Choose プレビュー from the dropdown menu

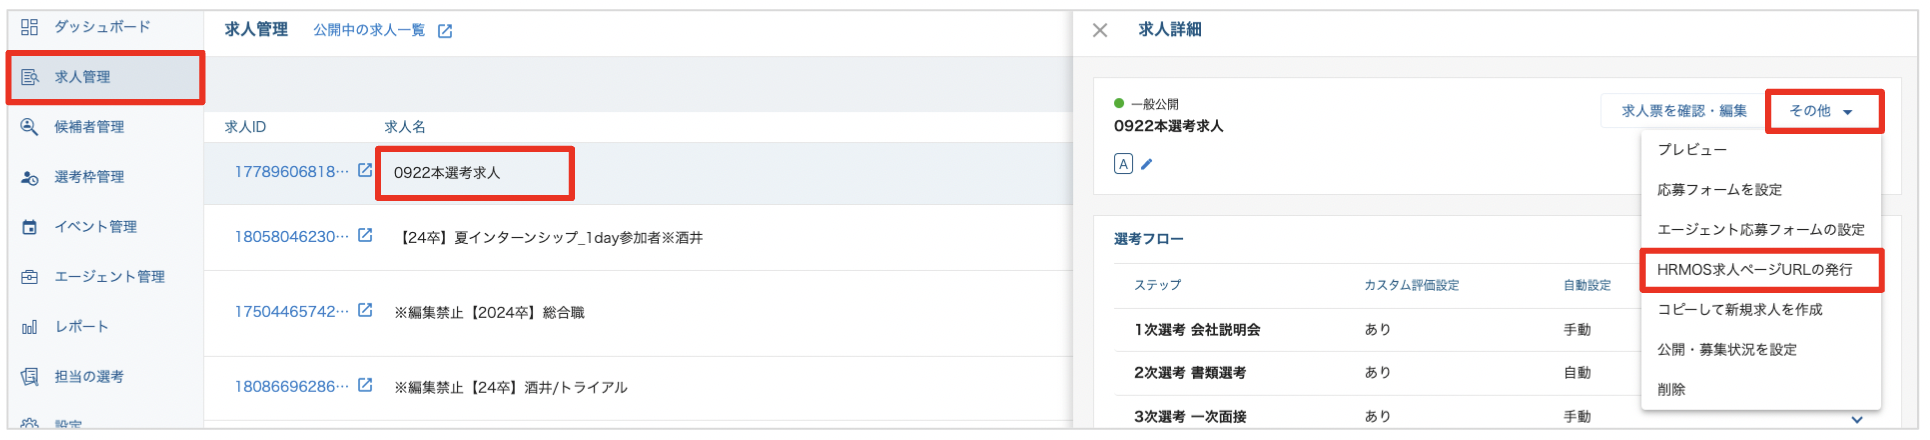1692,149
